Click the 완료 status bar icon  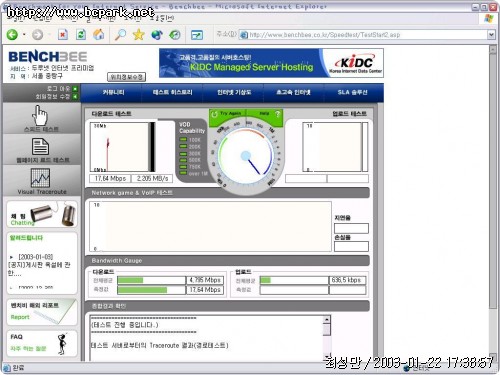pyautogui.click(x=7, y=368)
